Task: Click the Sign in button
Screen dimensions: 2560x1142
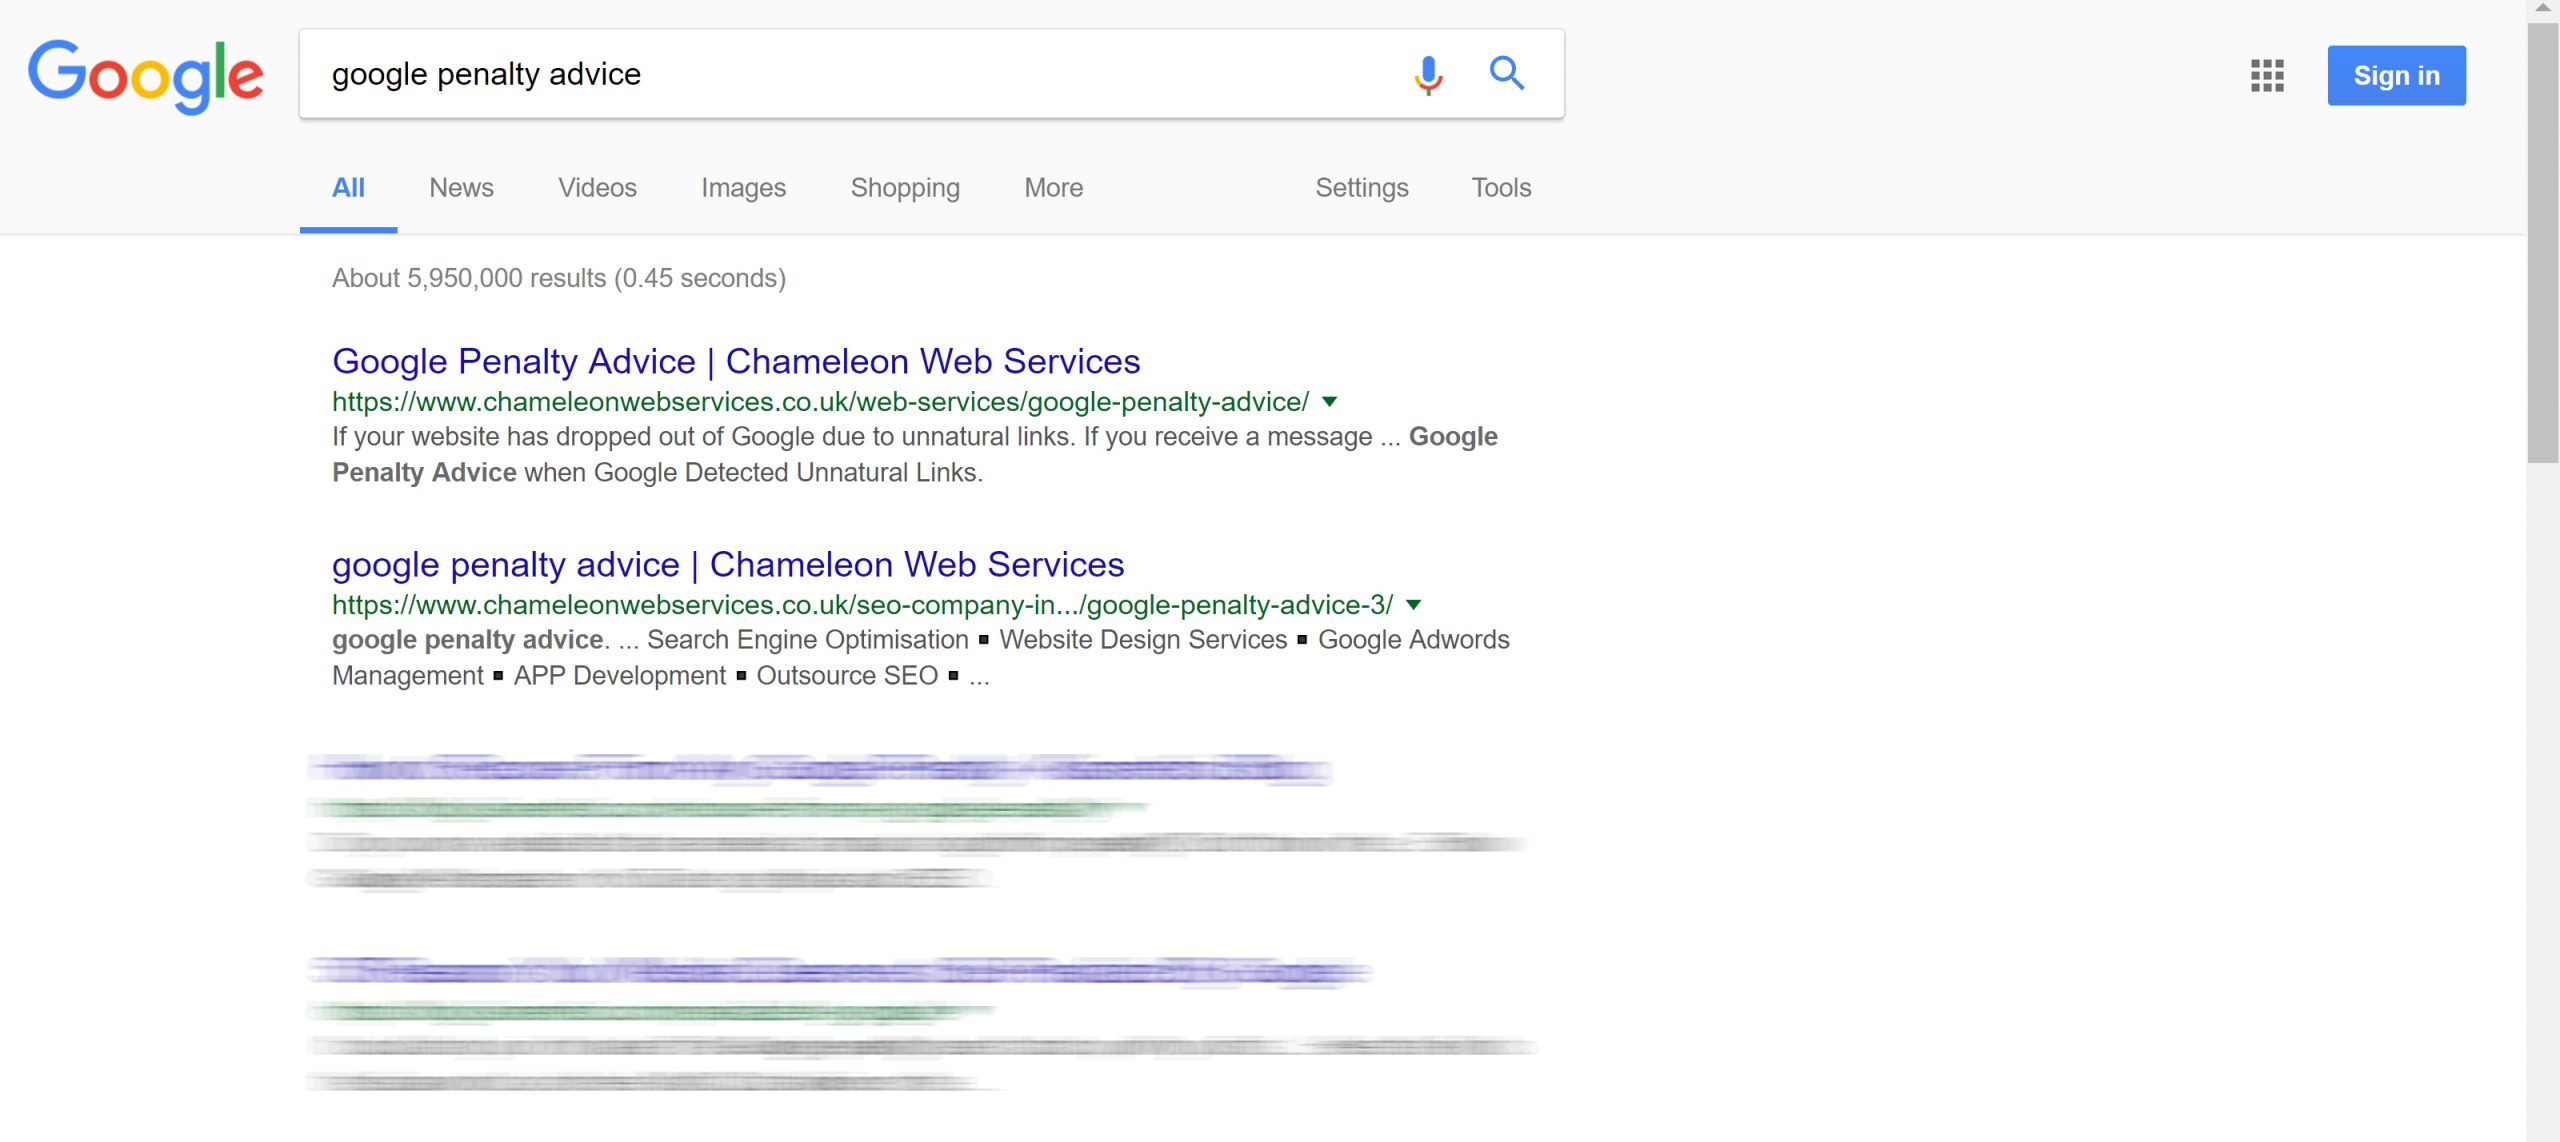Action: [2396, 75]
